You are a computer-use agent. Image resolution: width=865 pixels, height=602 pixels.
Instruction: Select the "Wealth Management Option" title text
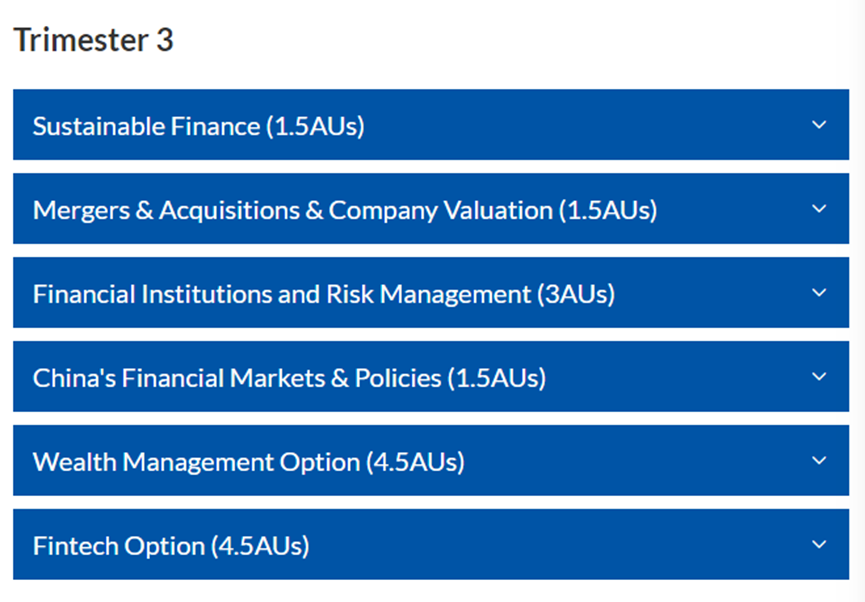[196, 462]
